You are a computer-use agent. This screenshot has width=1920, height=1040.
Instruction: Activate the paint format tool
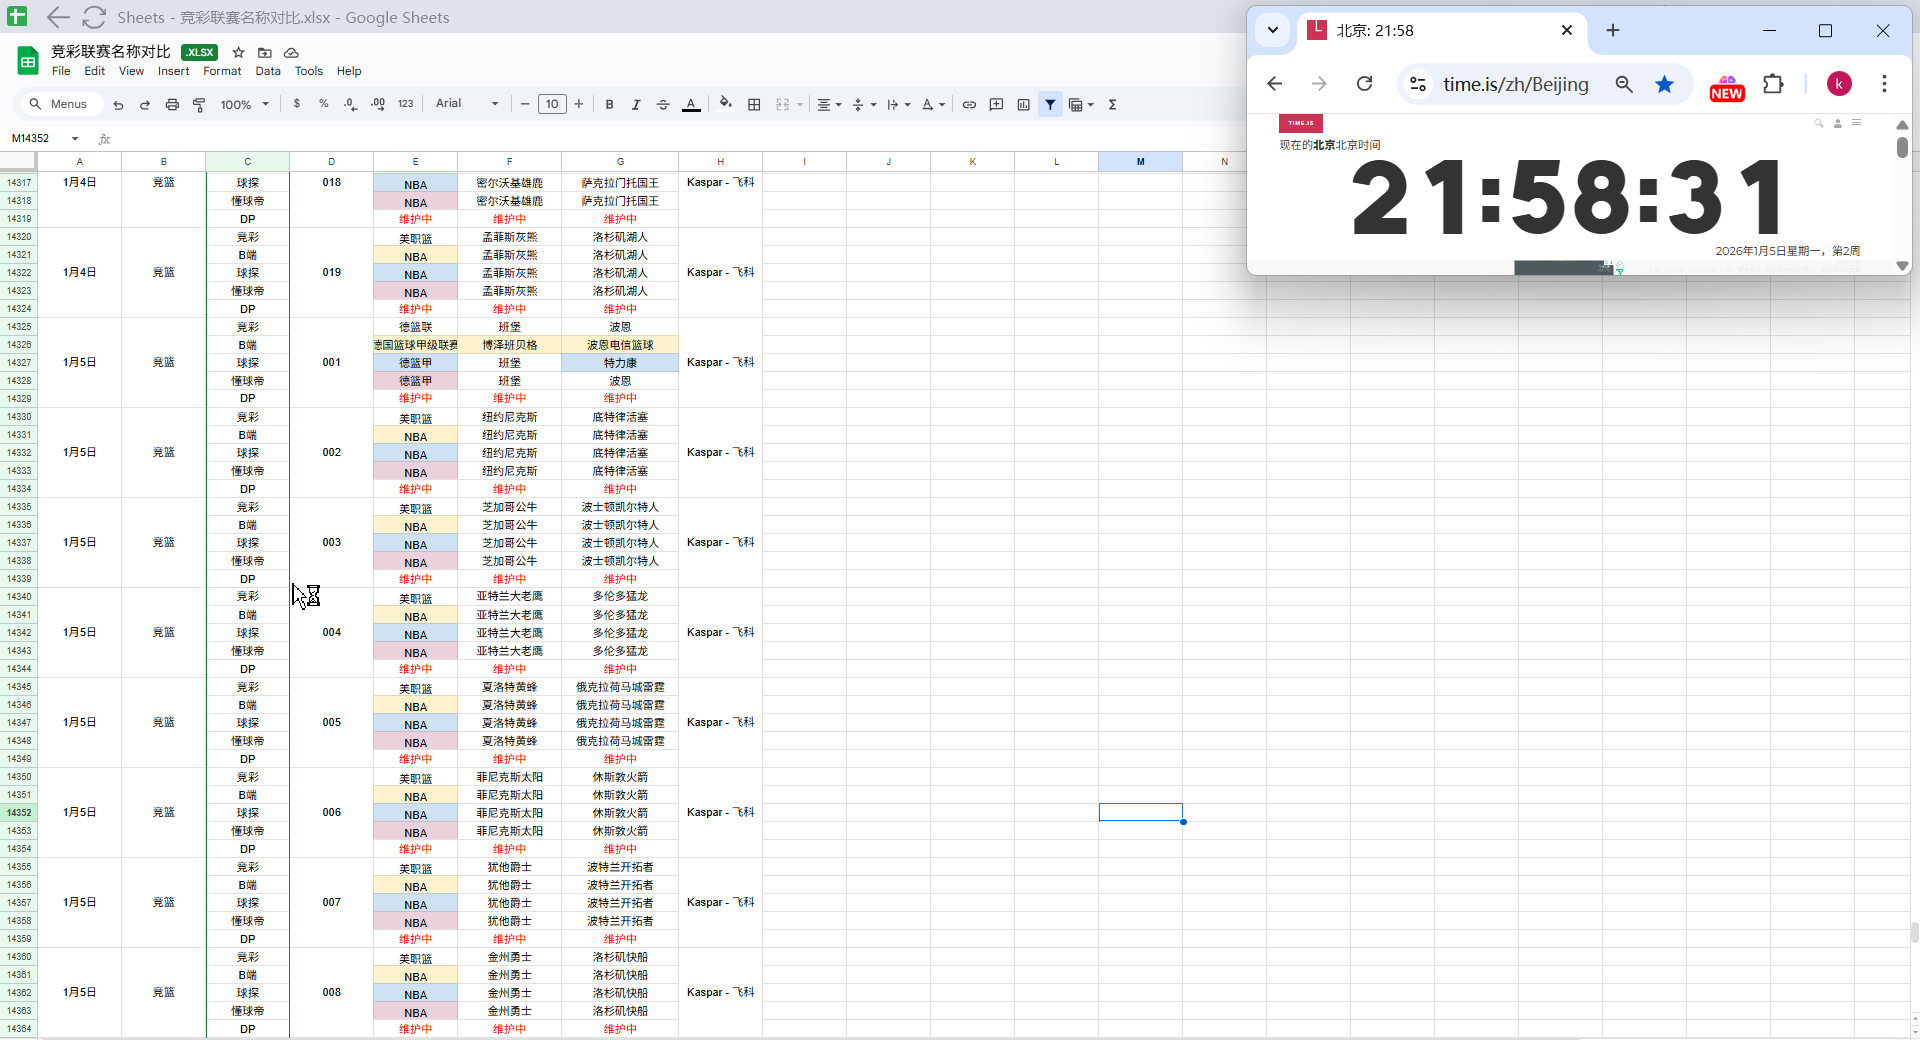199,104
